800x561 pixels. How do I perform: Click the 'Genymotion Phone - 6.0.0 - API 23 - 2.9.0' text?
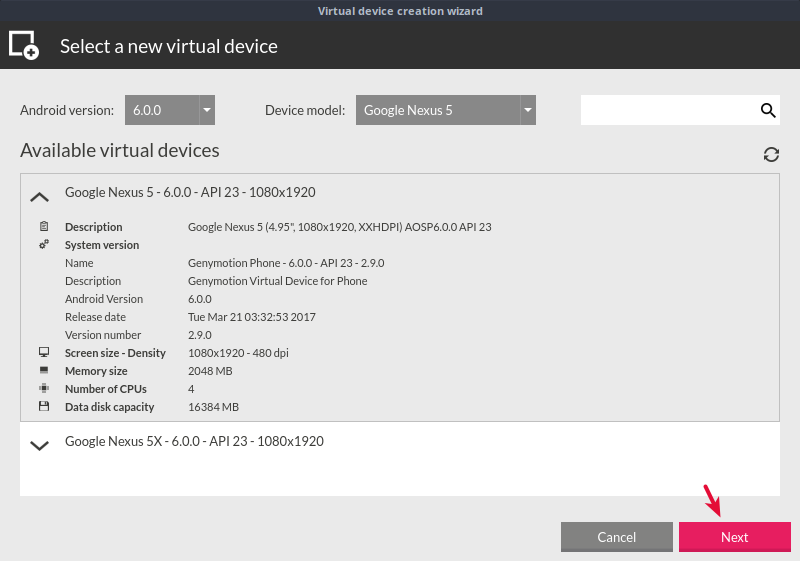coord(286,263)
